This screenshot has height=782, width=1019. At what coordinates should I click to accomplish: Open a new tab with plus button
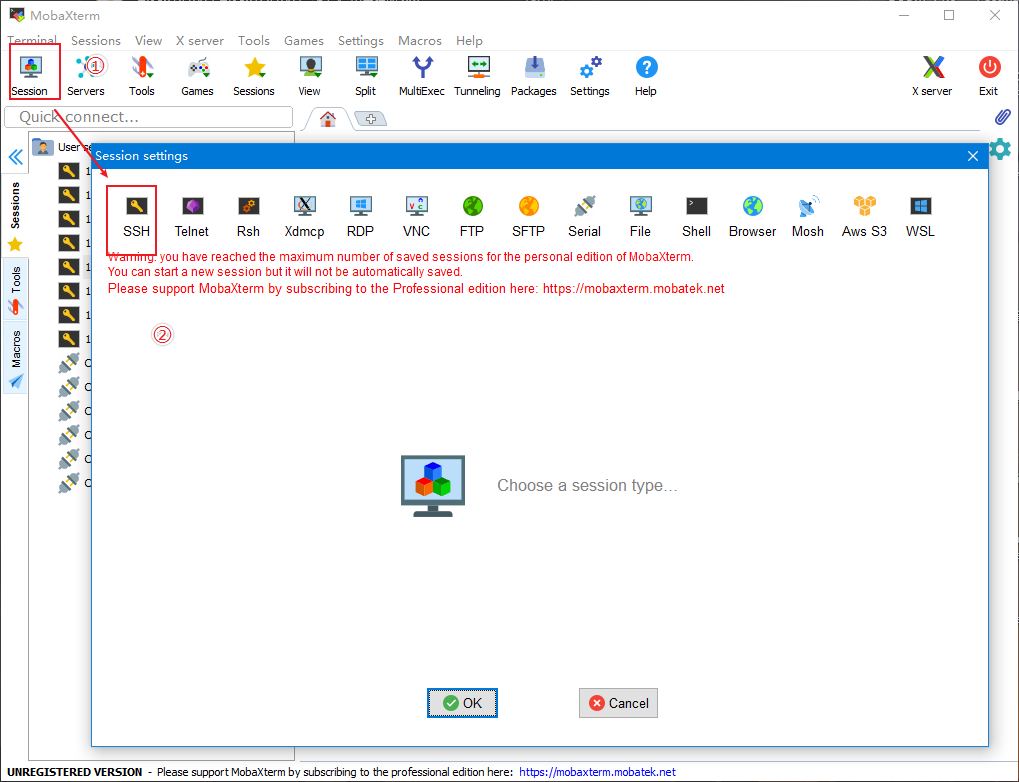(x=370, y=119)
